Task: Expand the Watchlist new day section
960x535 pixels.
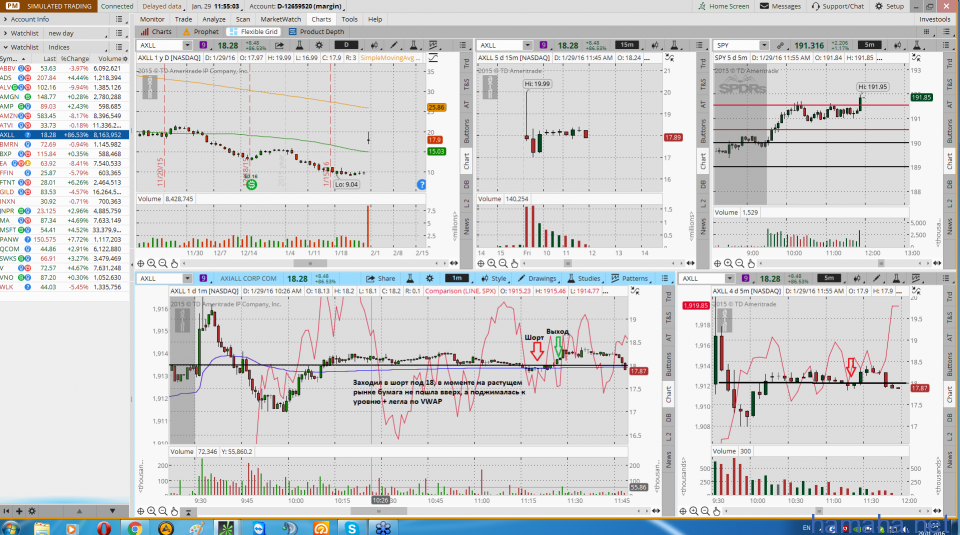Action: click(6, 34)
